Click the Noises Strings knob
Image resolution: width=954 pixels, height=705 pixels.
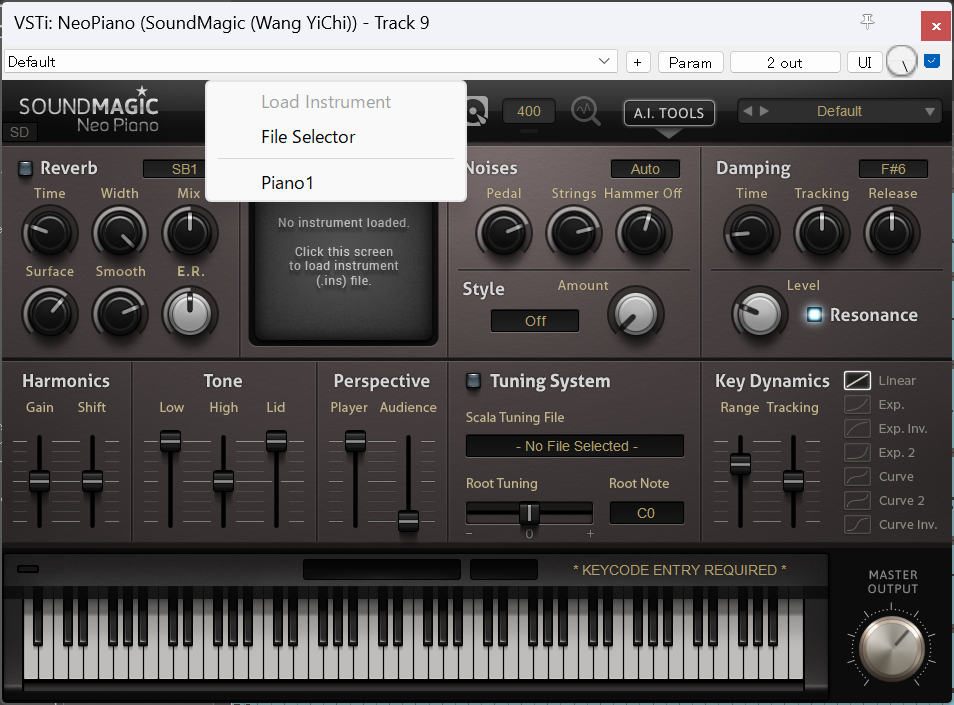coord(574,232)
